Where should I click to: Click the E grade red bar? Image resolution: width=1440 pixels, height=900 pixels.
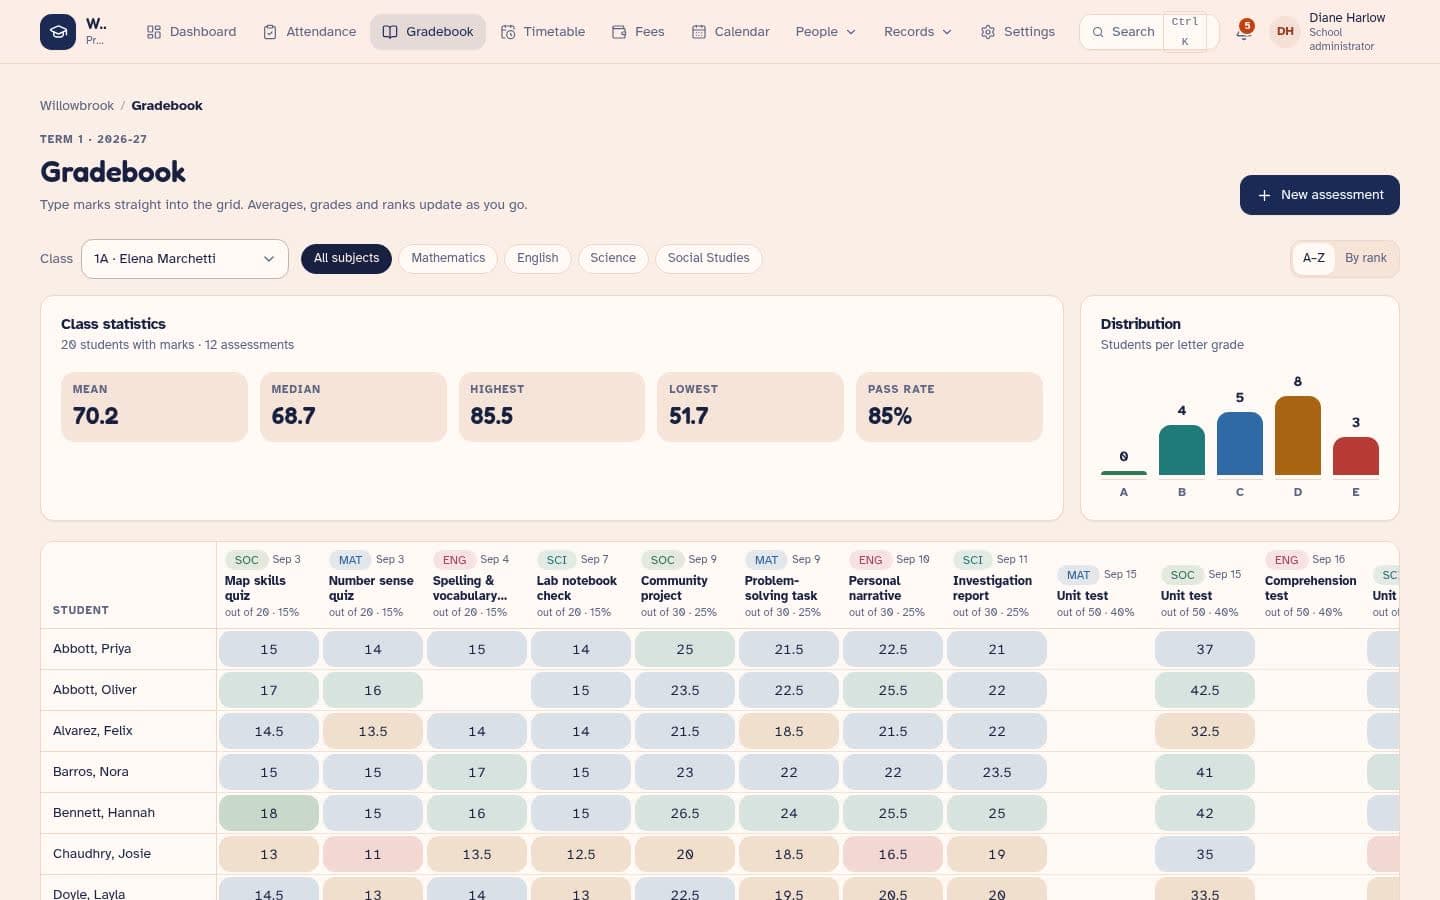pos(1356,456)
